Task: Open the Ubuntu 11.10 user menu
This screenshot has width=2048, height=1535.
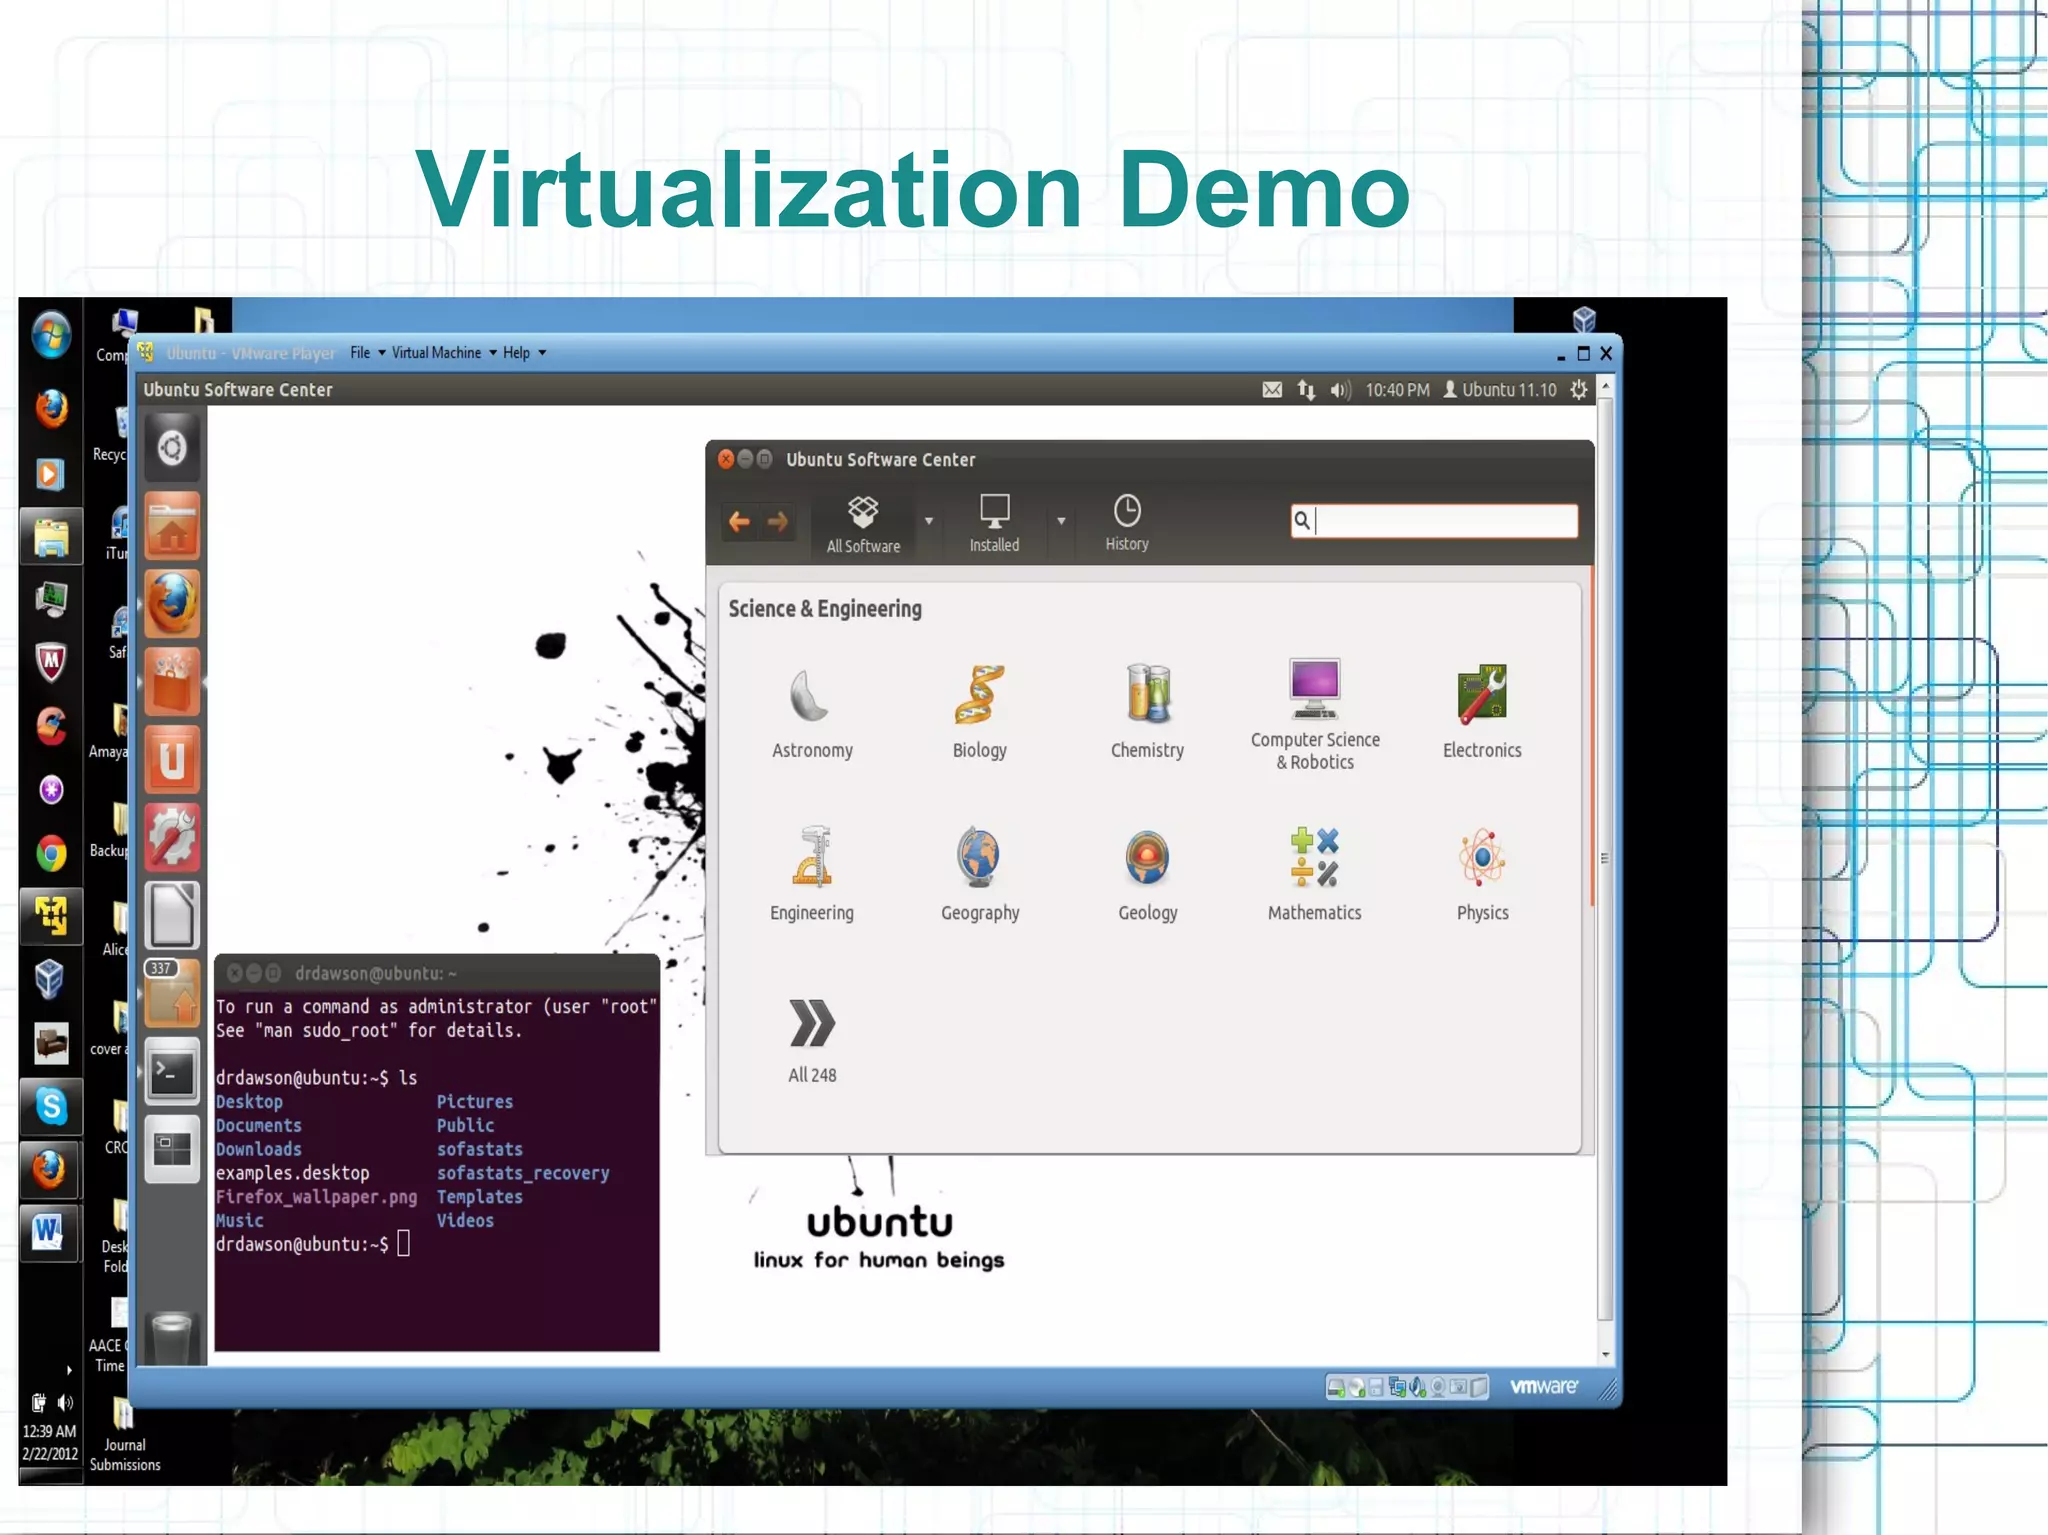Action: 1499,390
